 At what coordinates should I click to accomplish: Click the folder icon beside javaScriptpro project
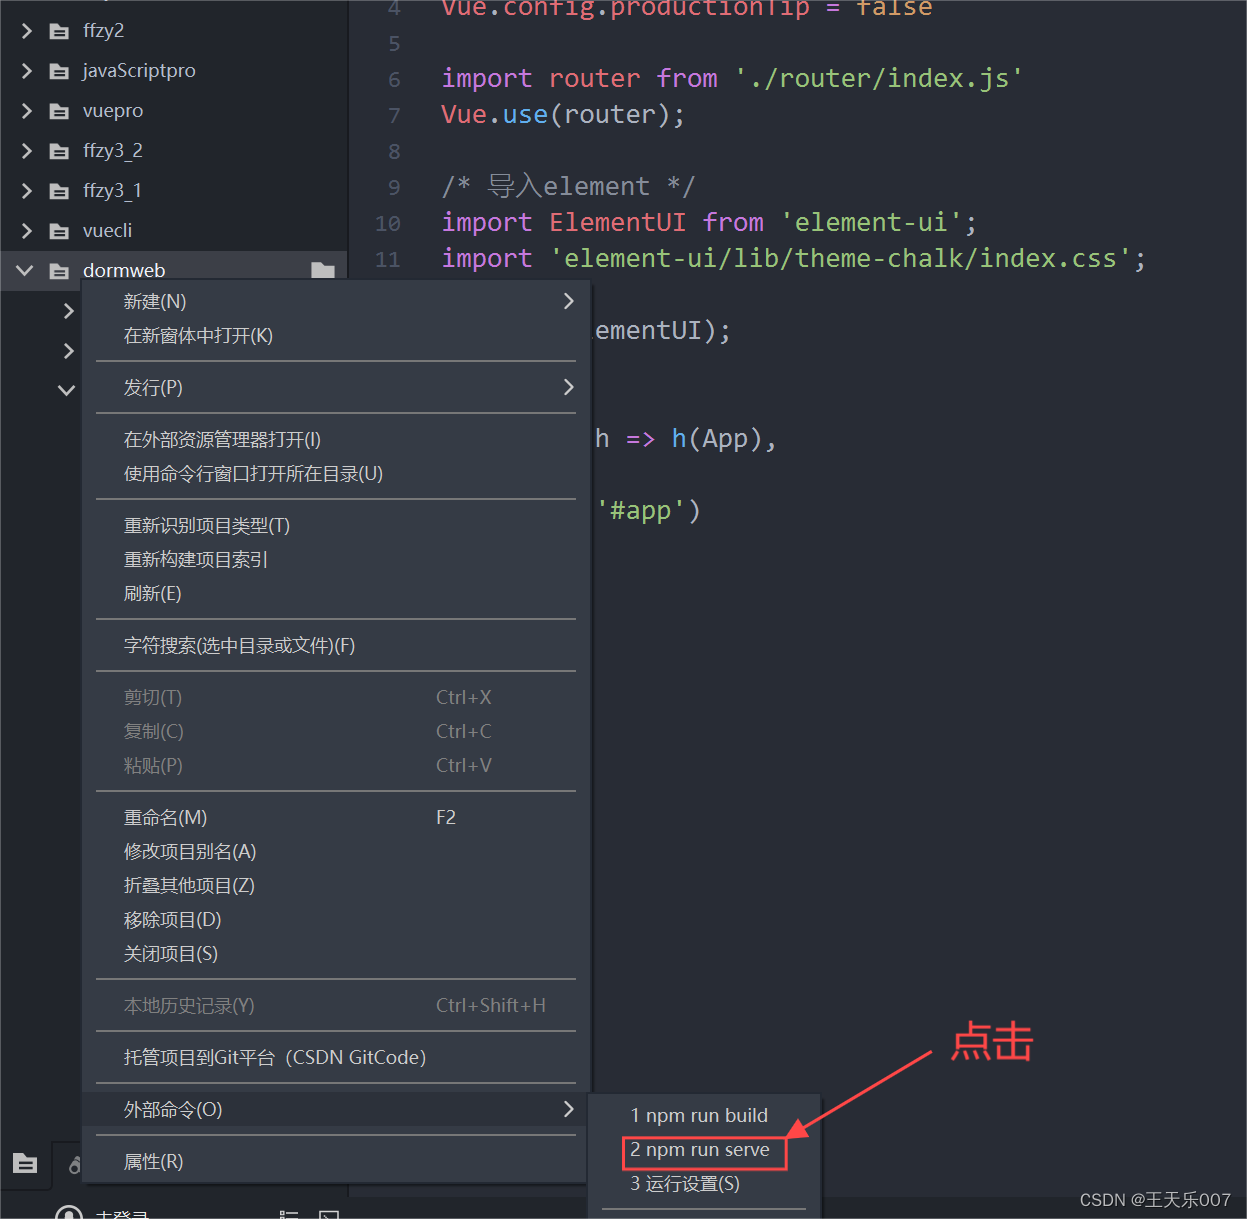click(x=59, y=70)
